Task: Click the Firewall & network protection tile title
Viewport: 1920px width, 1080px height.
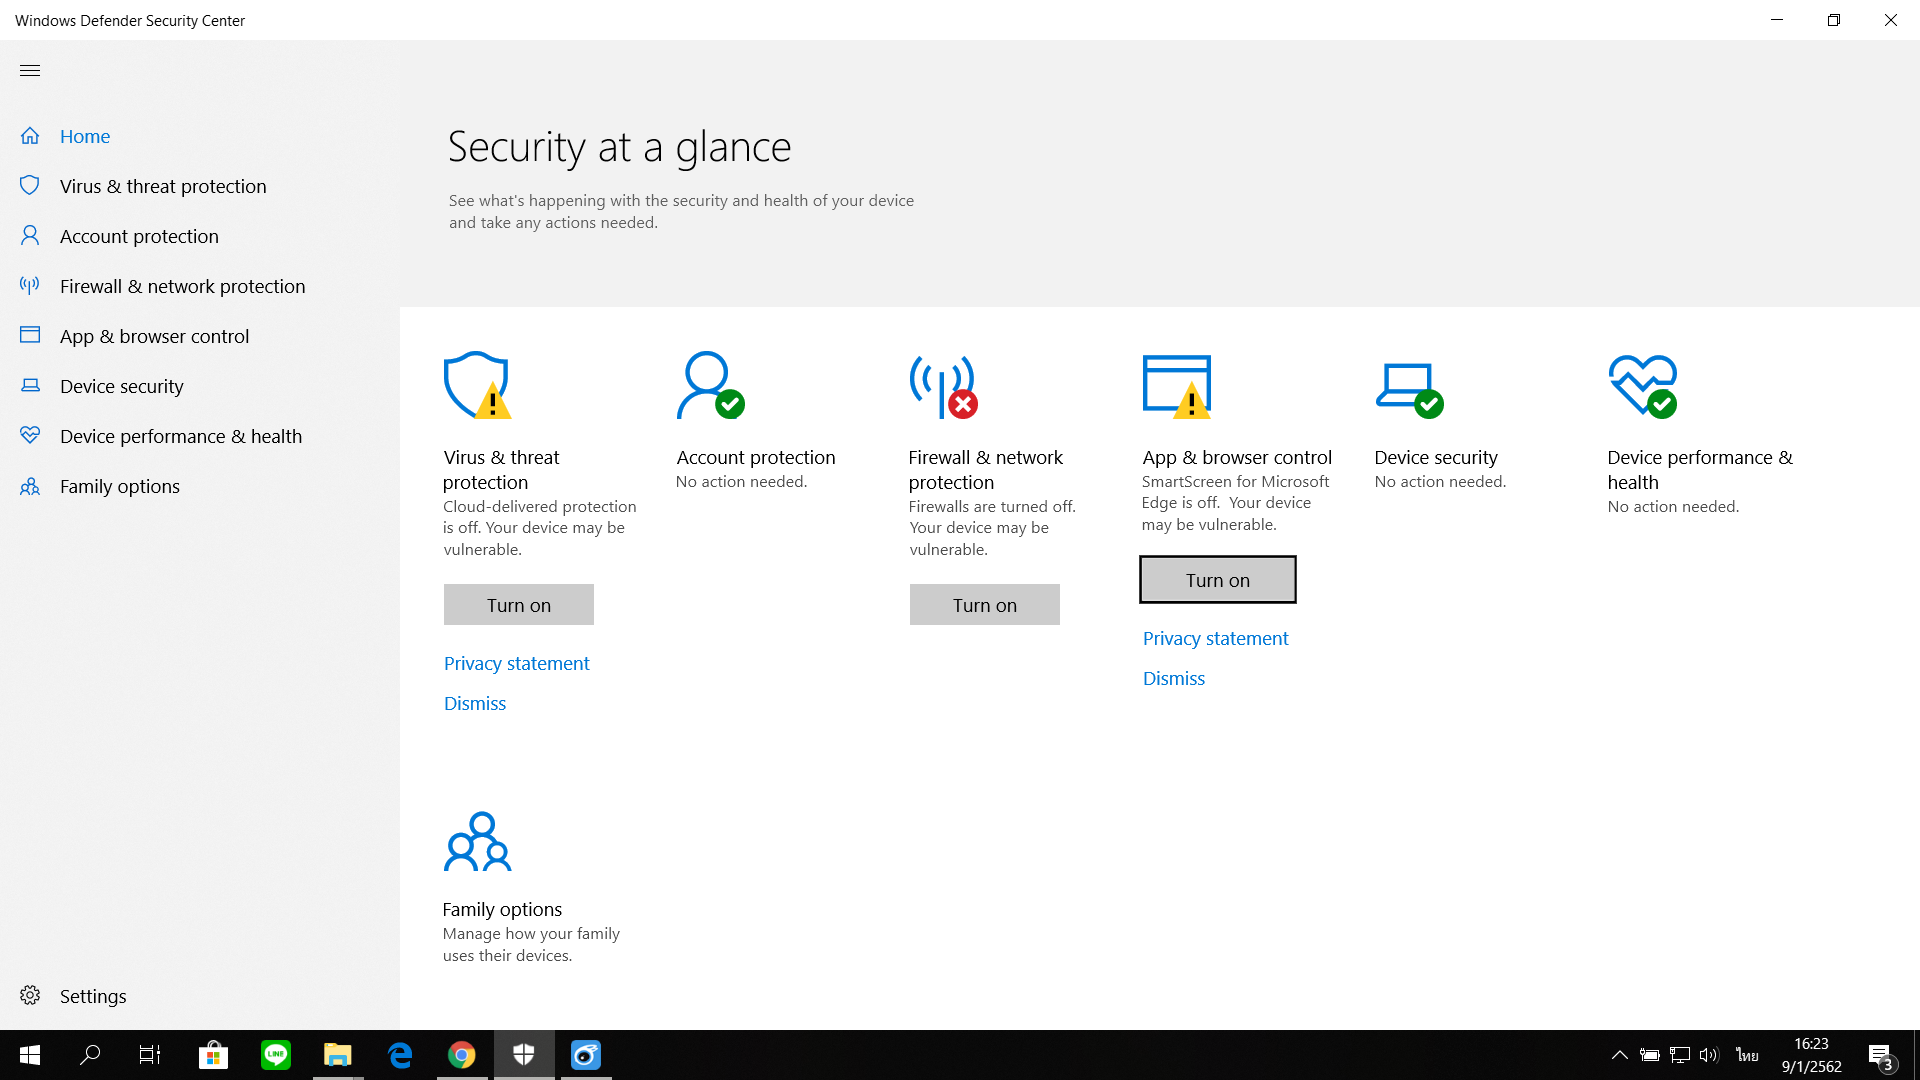Action: coord(986,469)
